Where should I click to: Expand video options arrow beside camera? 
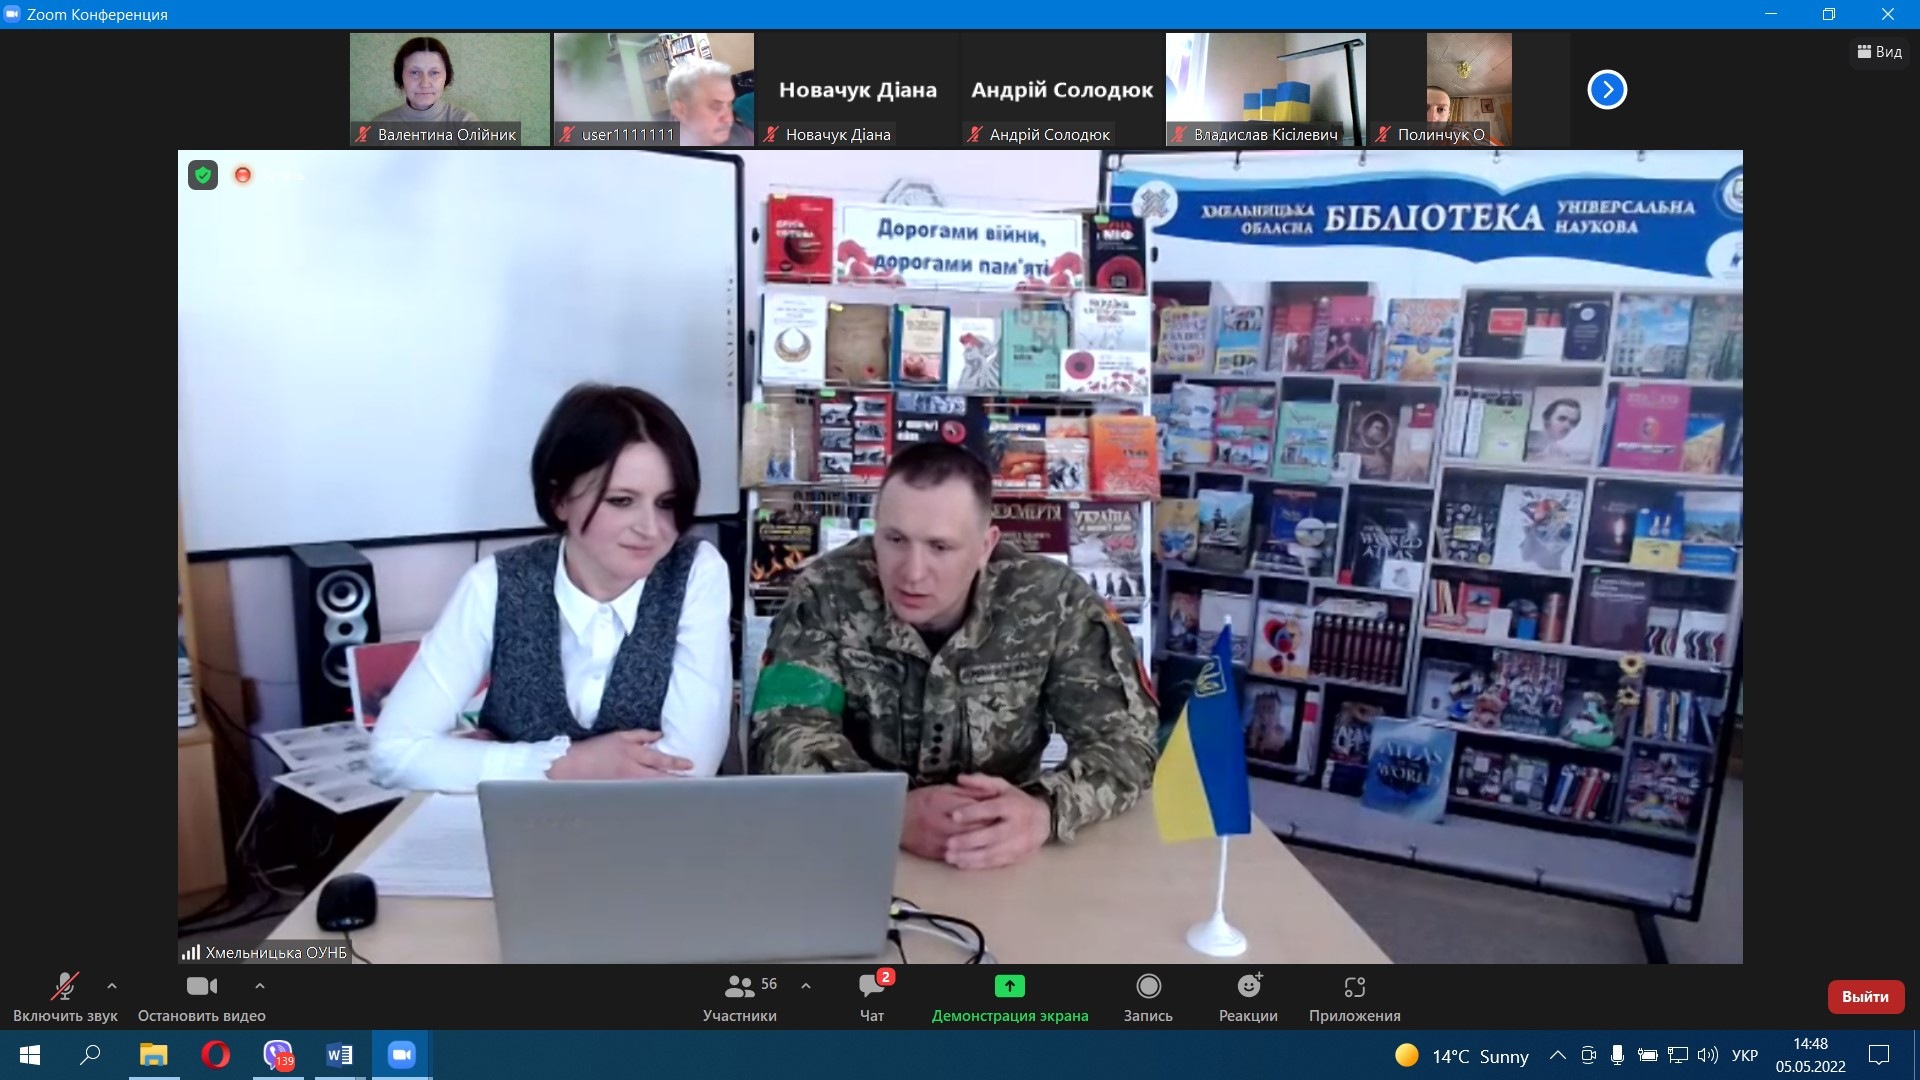[260, 986]
